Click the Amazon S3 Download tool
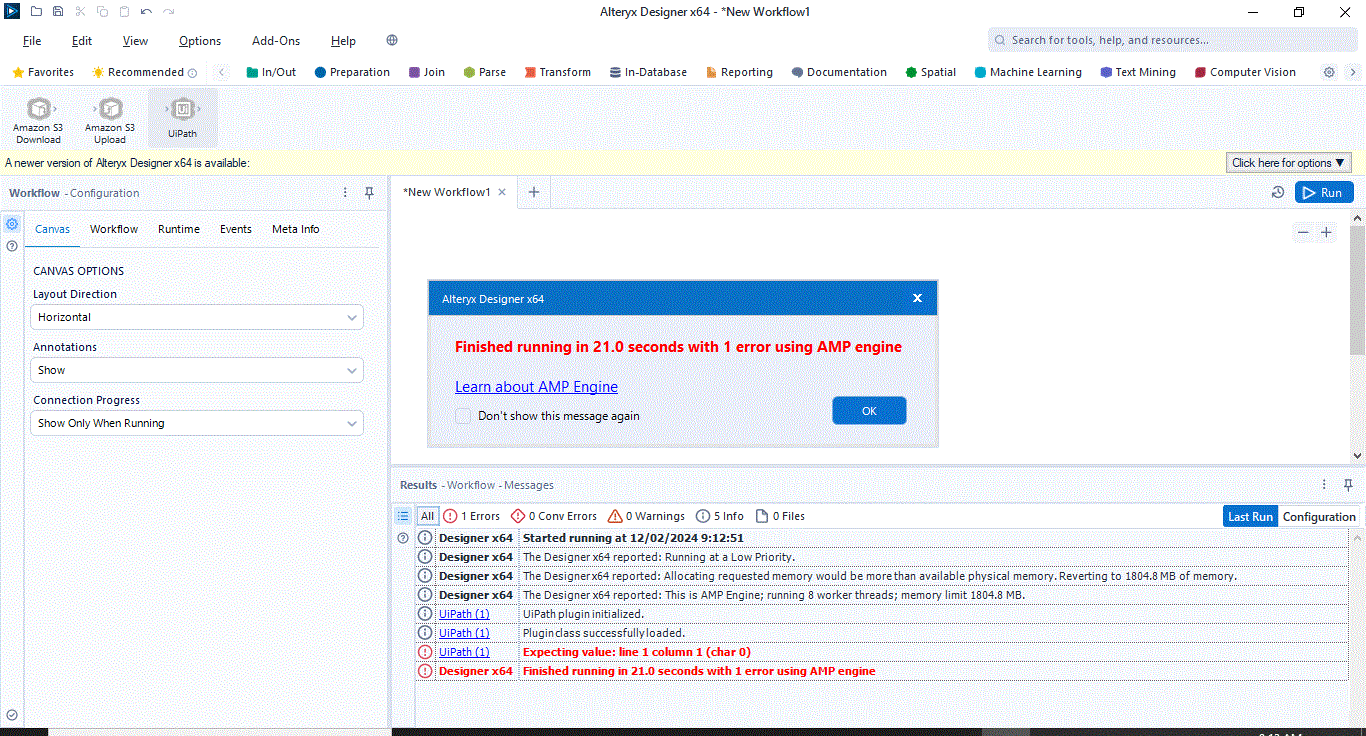The image size is (1366, 736). coord(38,115)
